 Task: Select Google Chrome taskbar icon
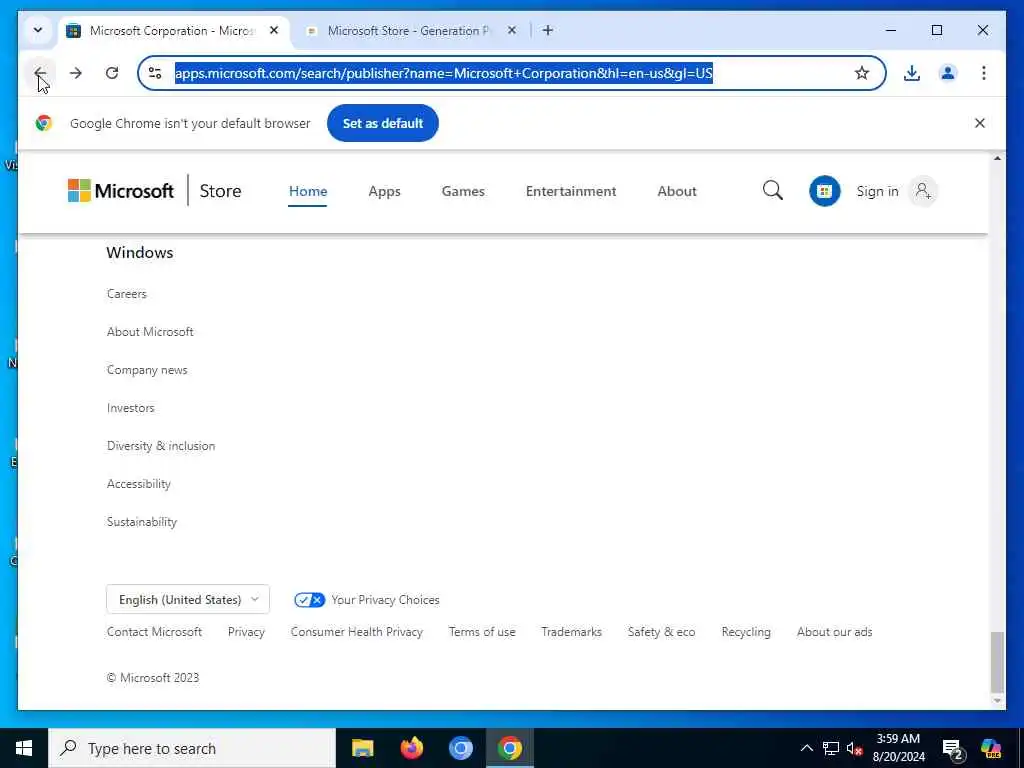pyautogui.click(x=509, y=748)
